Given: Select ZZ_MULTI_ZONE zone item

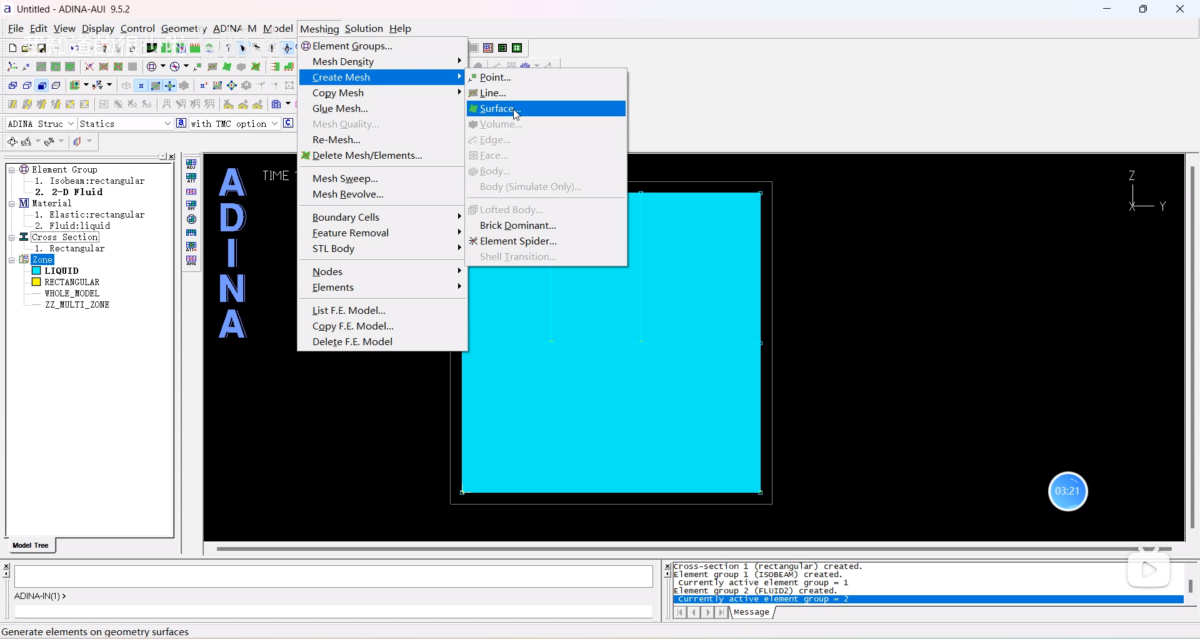Looking at the screenshot, I should tap(77, 305).
